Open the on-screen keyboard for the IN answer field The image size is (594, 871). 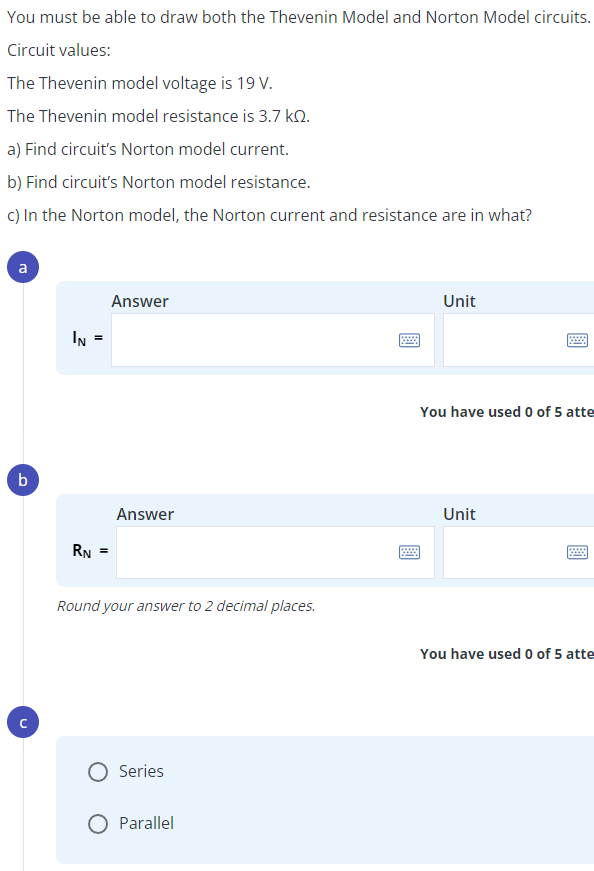[x=409, y=340]
